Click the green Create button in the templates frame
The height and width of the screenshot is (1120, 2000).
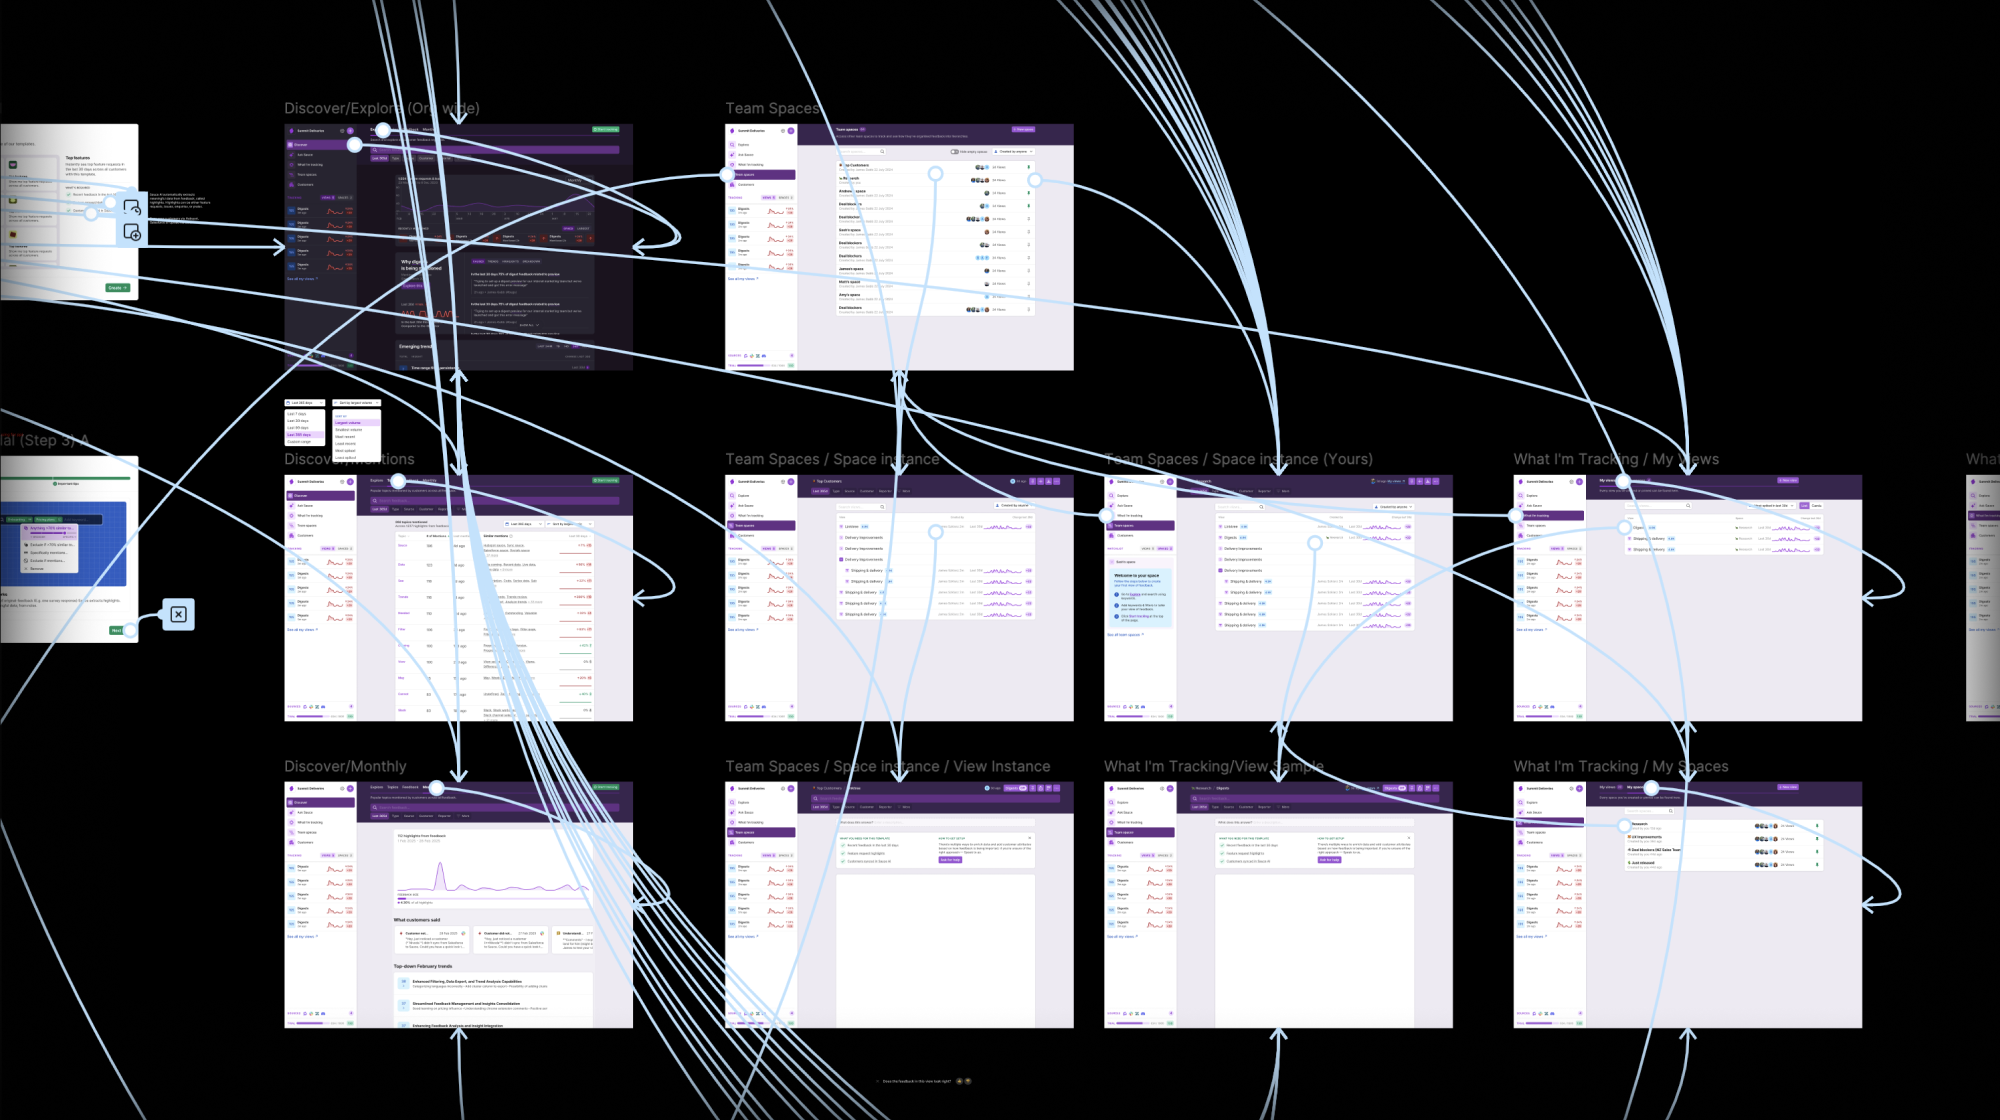118,288
